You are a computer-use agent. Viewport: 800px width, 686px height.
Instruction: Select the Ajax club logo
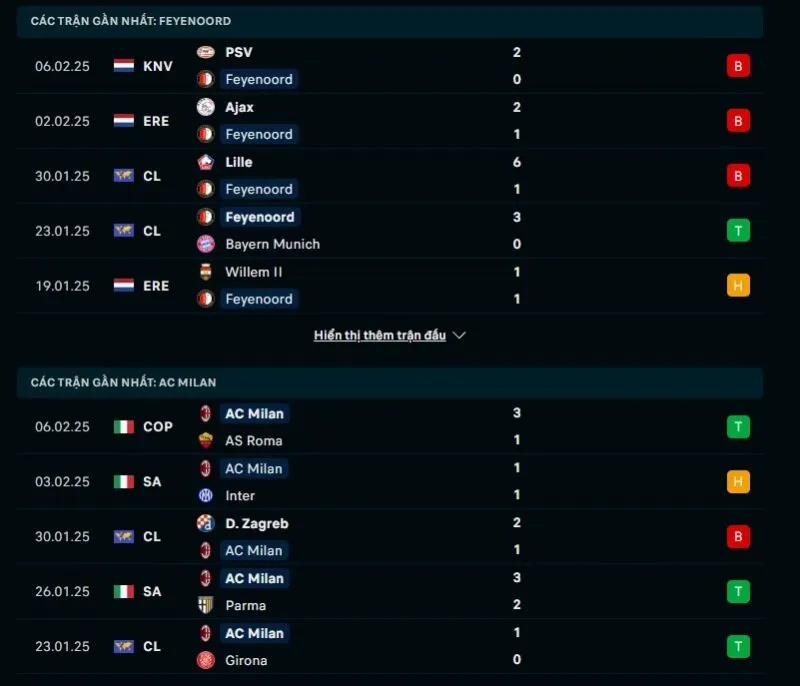[207, 107]
